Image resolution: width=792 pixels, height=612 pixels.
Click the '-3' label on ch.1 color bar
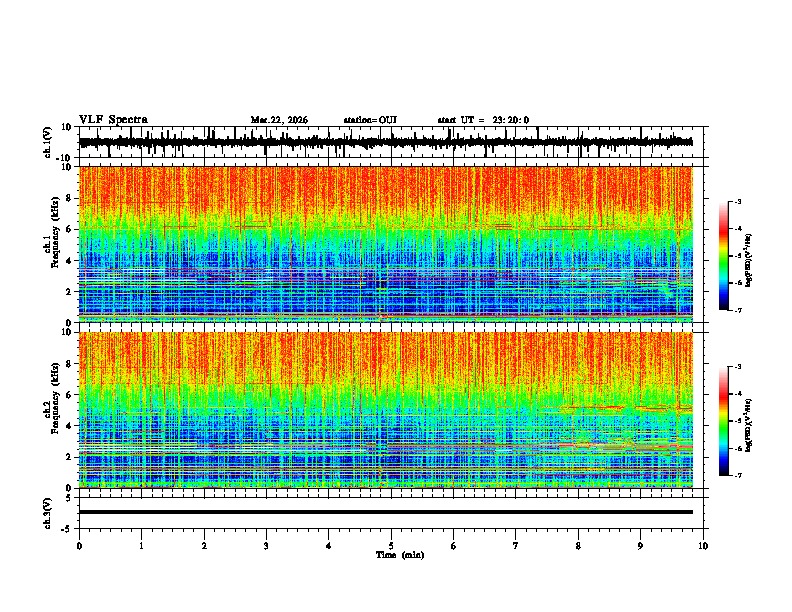click(737, 202)
